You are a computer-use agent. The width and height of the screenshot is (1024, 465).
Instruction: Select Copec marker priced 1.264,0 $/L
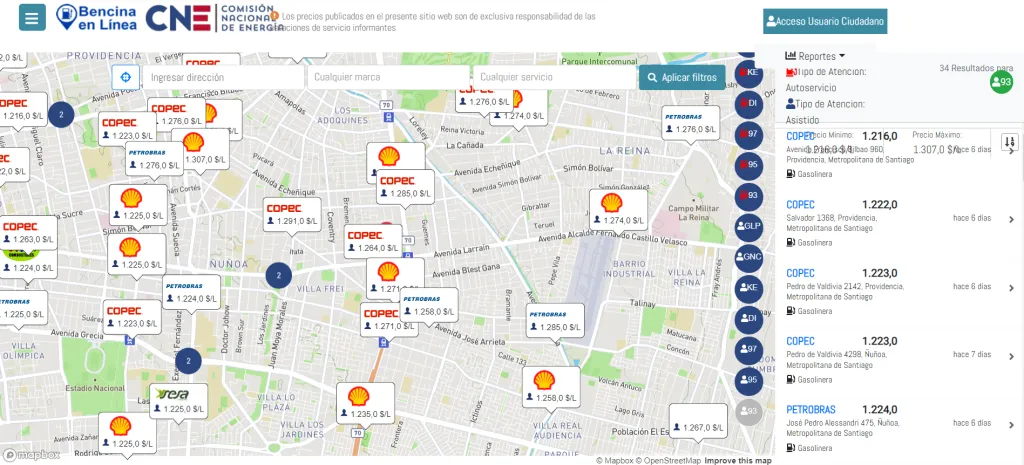coord(374,241)
